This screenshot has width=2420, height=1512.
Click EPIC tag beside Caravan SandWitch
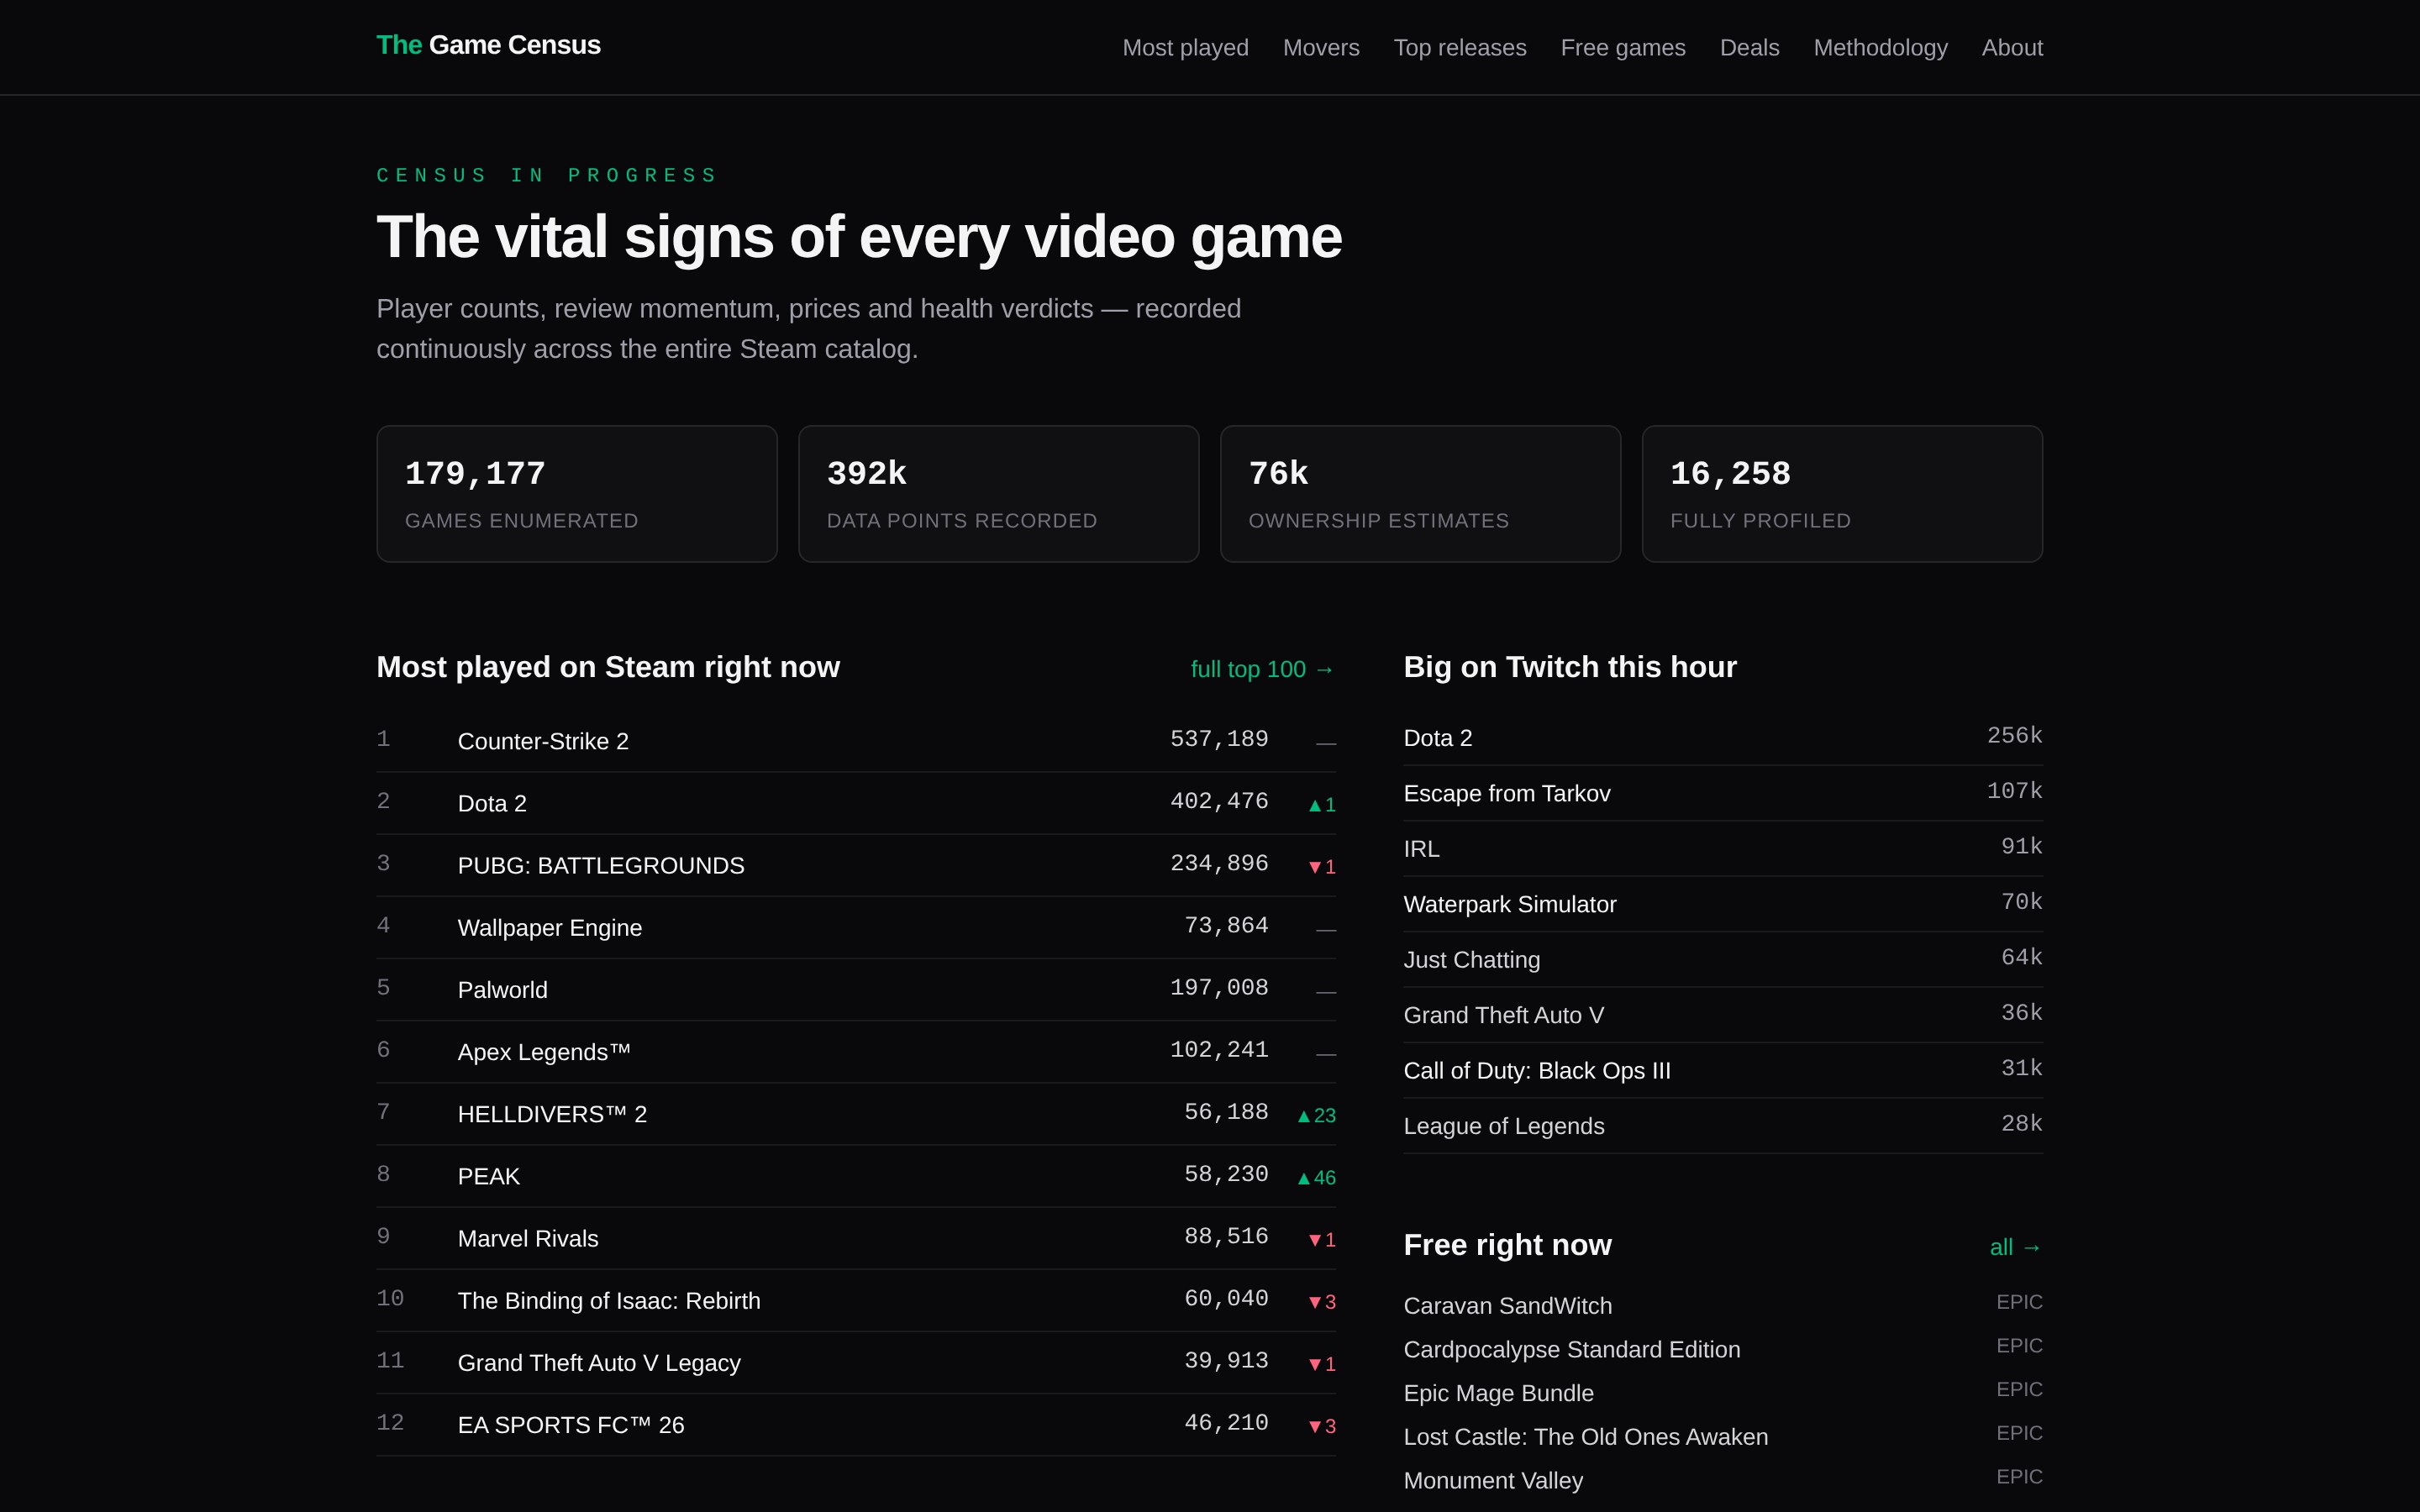click(2019, 1302)
